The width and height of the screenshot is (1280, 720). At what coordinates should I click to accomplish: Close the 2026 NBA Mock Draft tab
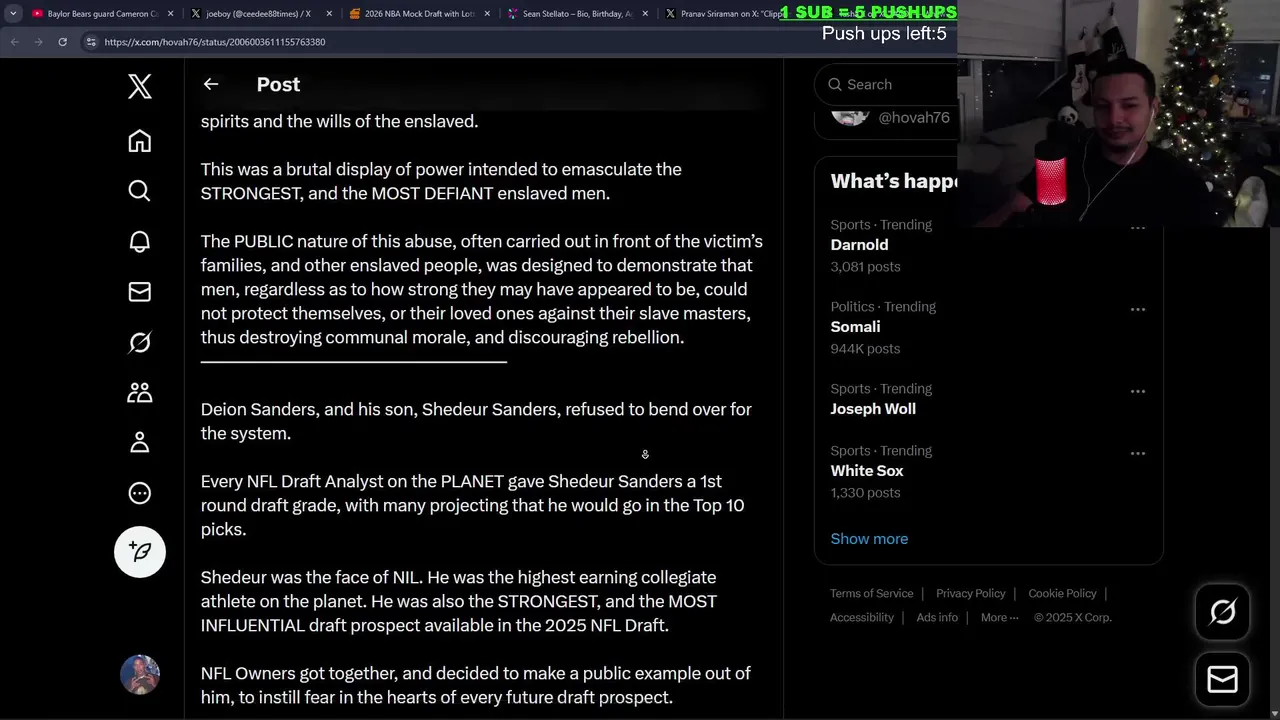coord(487,14)
